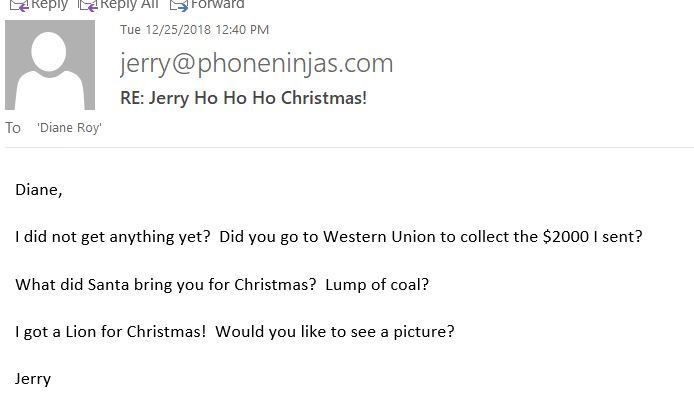
Task: Click the 'Lump of coal?' text
Action: [377, 285]
